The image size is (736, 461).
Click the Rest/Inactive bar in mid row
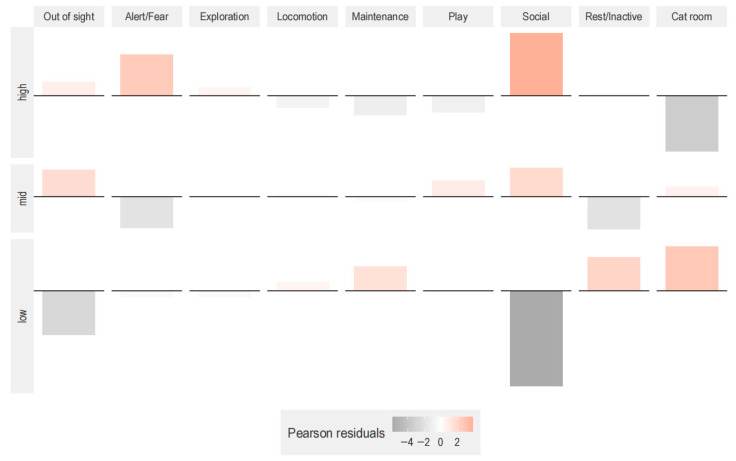(x=613, y=213)
